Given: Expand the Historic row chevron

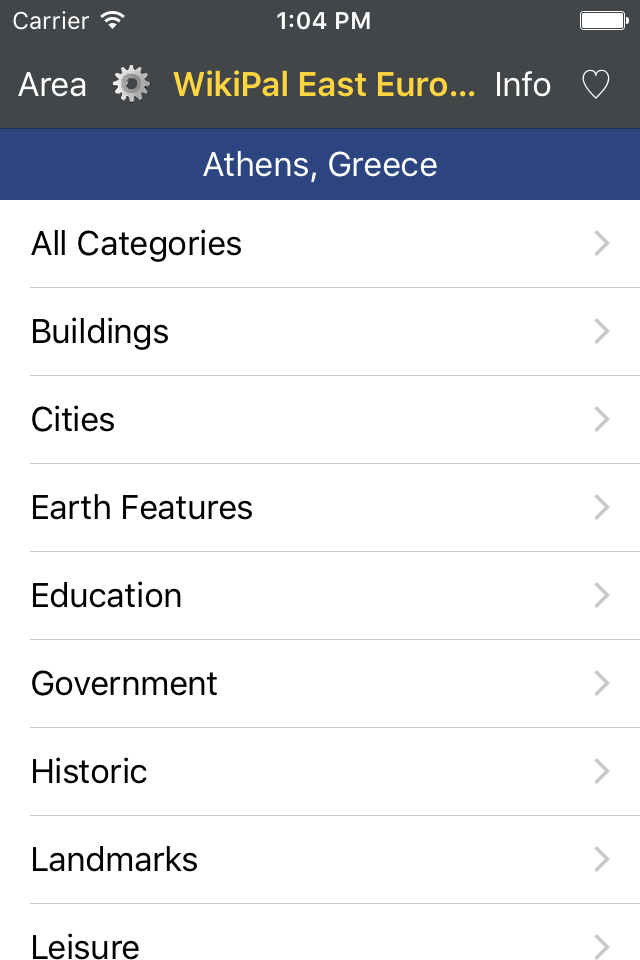Looking at the screenshot, I should [x=602, y=771].
